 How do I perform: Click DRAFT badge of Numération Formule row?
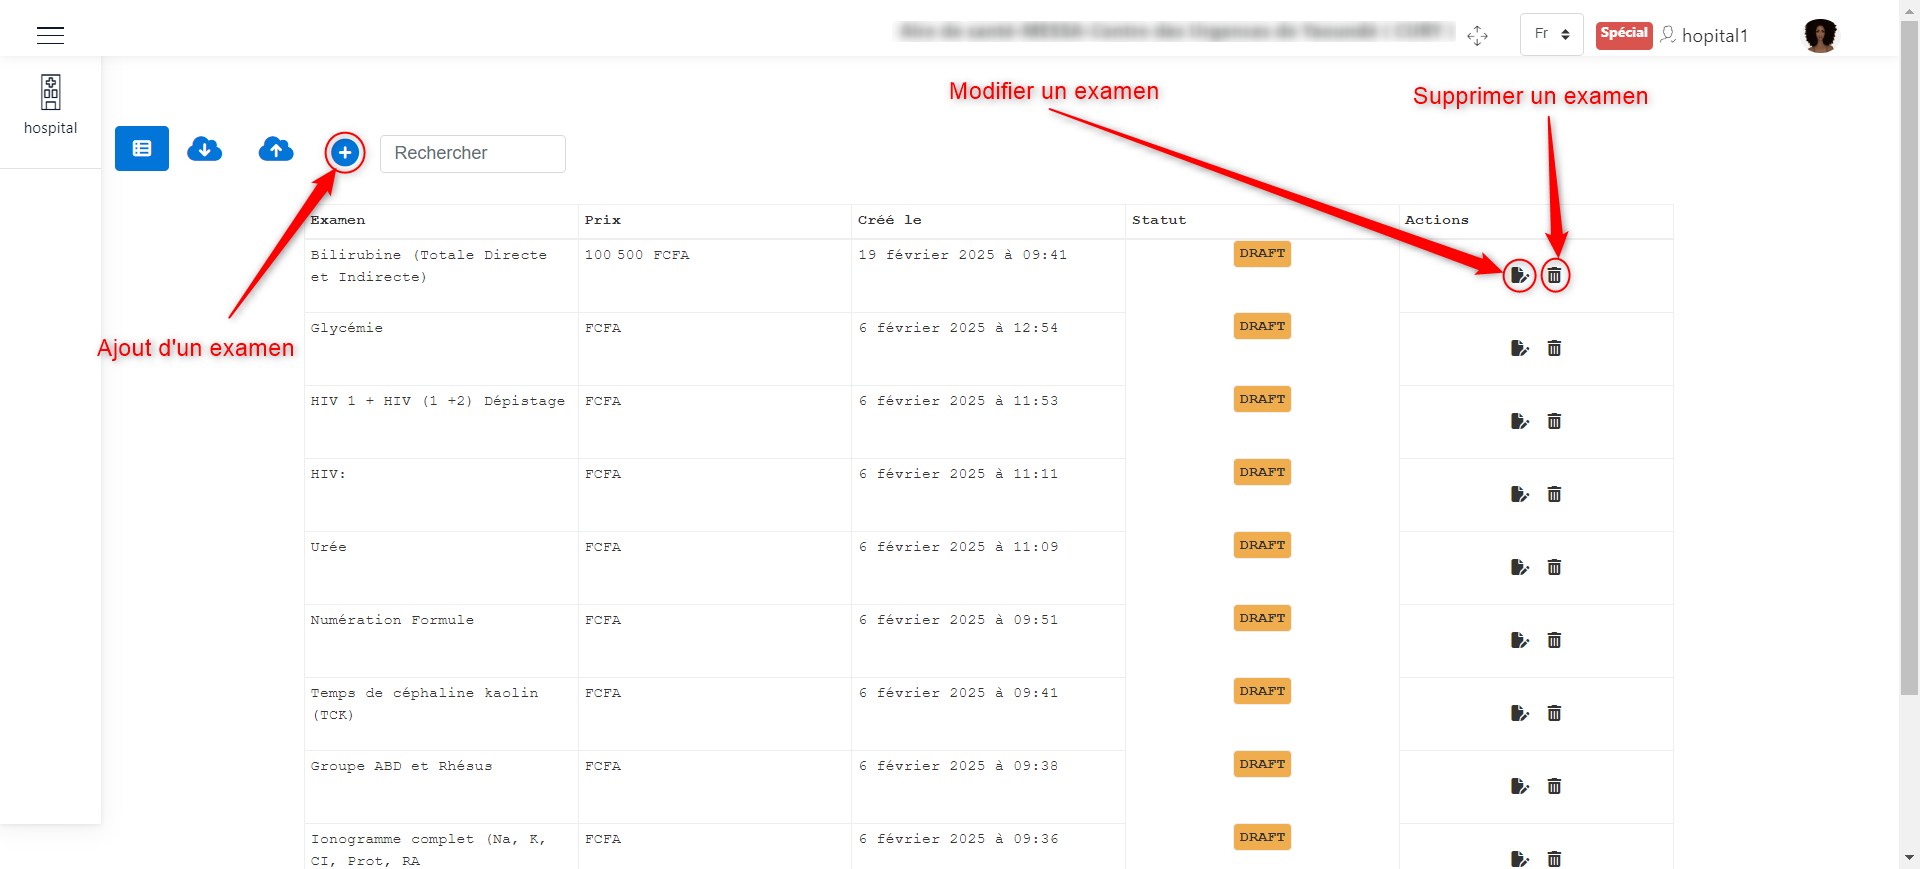tap(1262, 619)
